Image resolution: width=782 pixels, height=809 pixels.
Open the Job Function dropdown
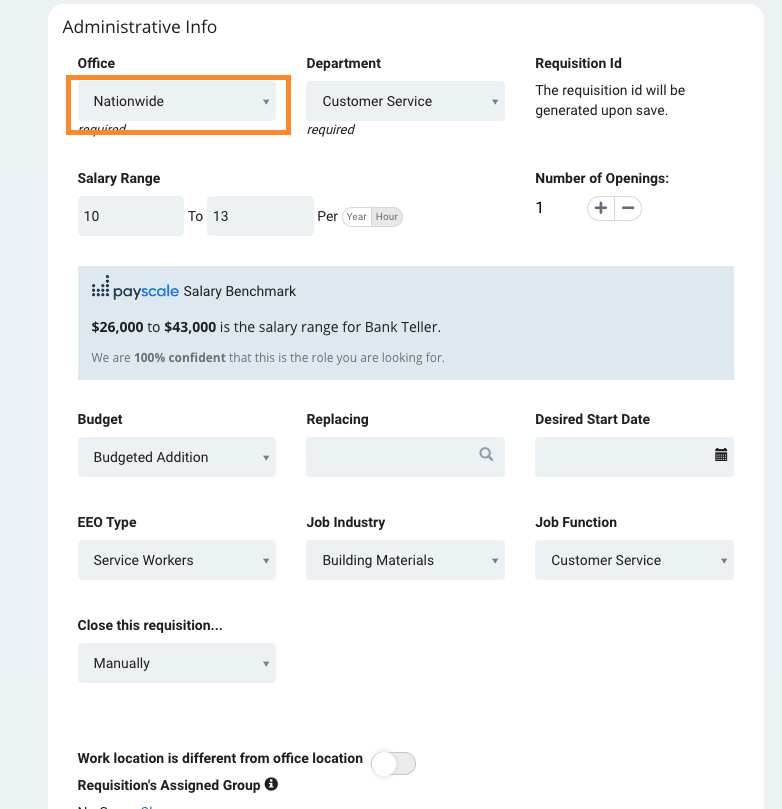[634, 560]
